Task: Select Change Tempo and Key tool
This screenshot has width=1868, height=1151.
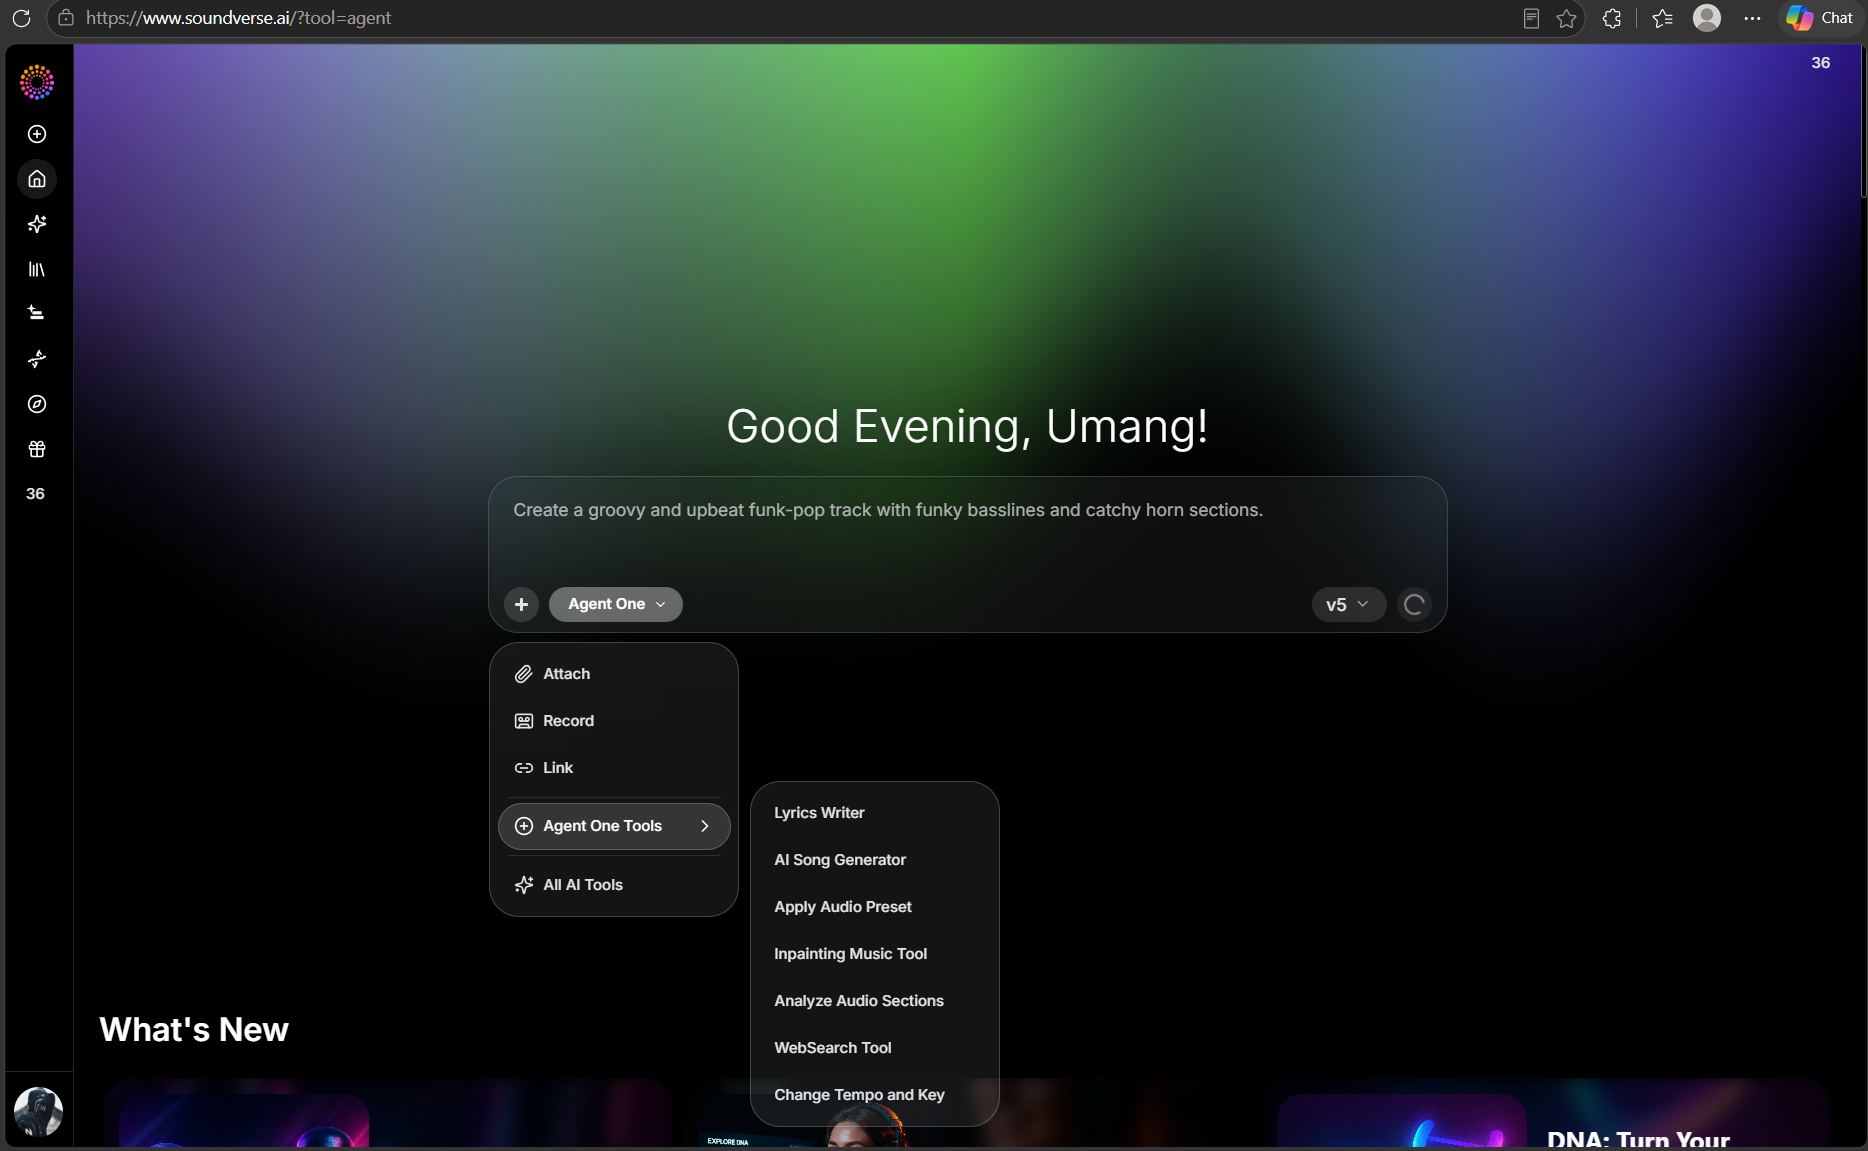Action: 874,1095
